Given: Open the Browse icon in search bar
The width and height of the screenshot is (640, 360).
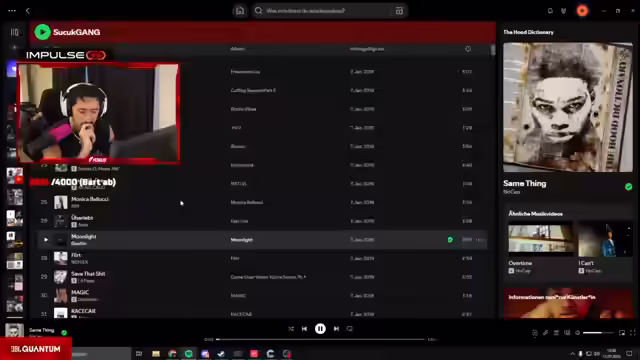Looking at the screenshot, I should (399, 11).
